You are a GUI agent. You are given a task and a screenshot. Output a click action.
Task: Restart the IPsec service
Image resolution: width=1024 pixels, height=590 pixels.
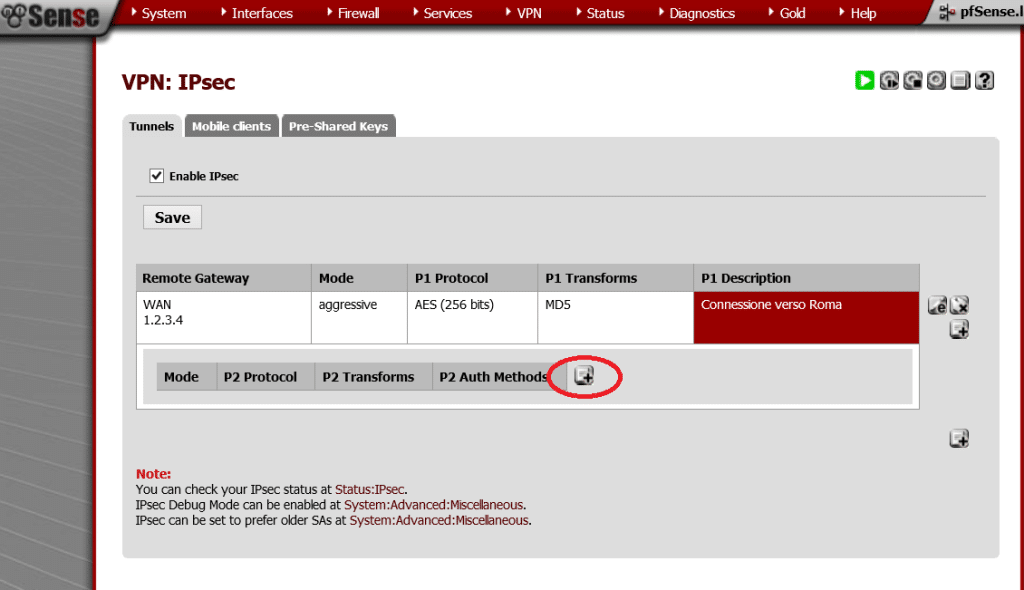(x=889, y=81)
